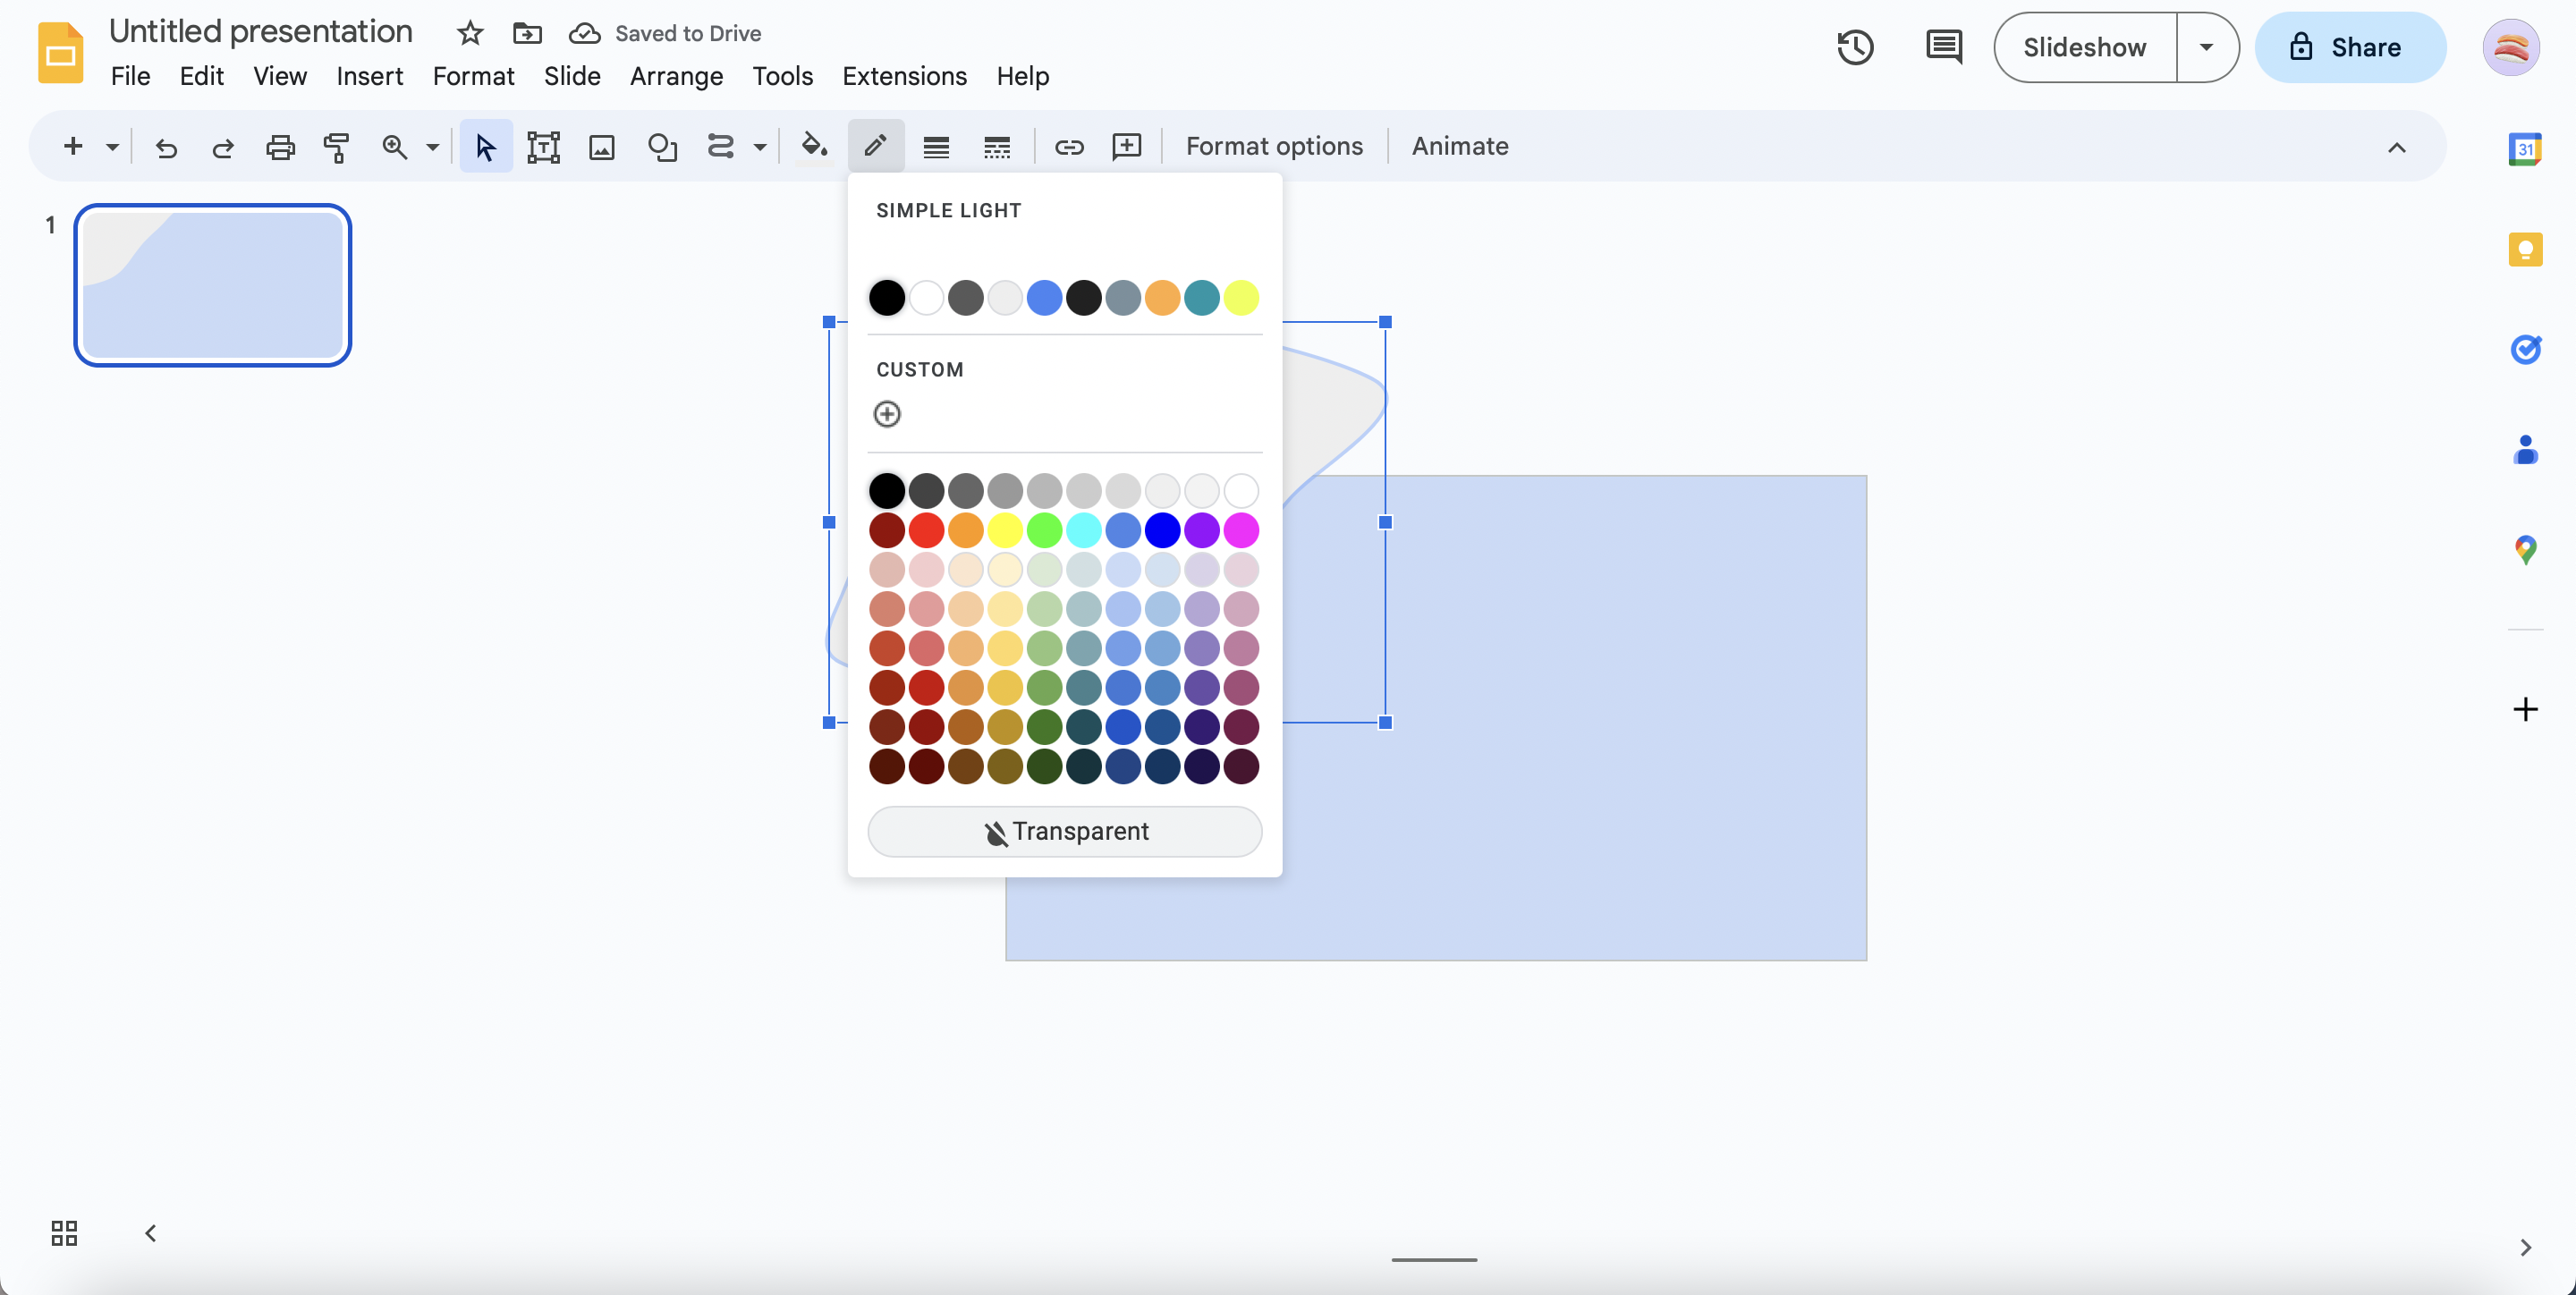Open the border dash style icon
The image size is (2576, 1295).
[996, 147]
